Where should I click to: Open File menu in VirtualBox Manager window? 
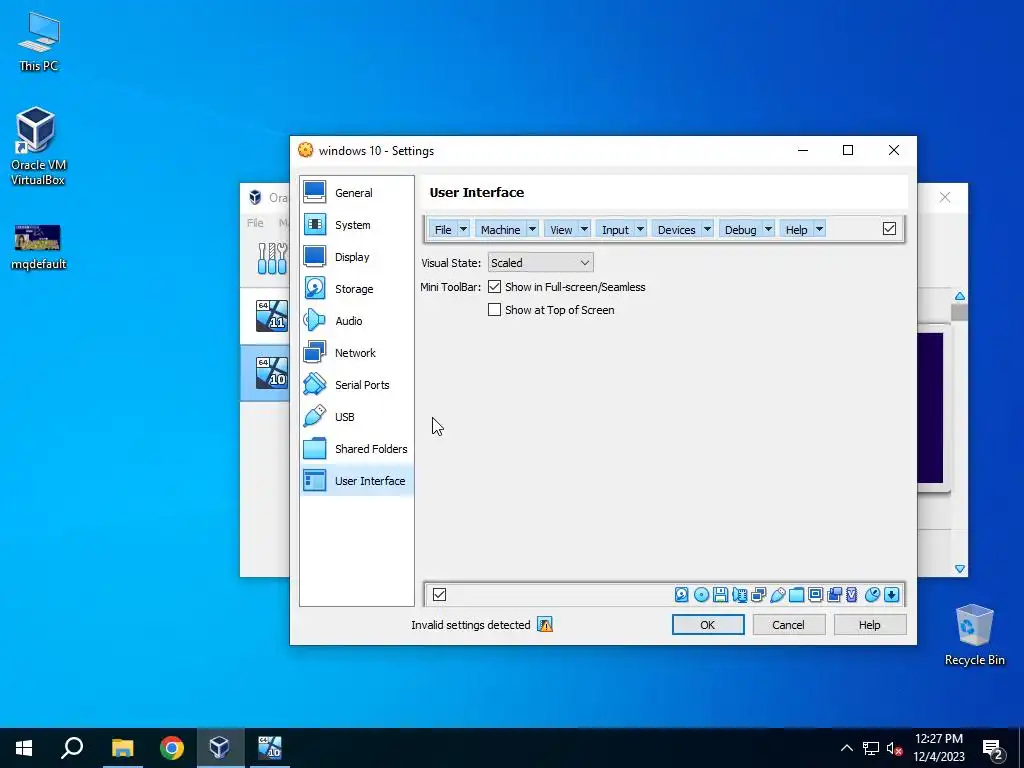(x=255, y=223)
